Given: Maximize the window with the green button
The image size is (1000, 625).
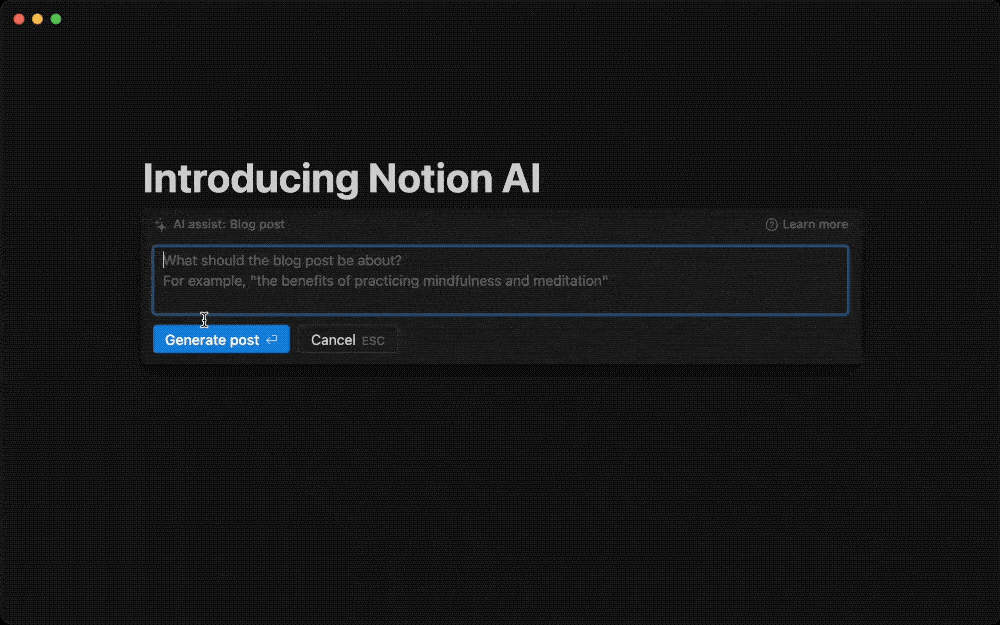Looking at the screenshot, I should pos(56,19).
